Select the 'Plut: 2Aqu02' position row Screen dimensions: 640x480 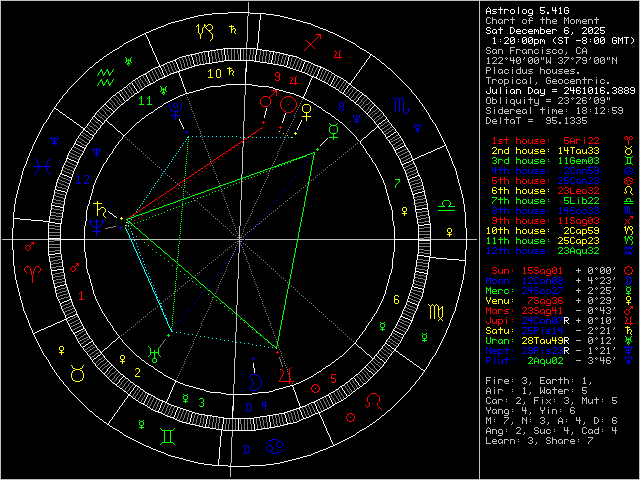point(559,361)
